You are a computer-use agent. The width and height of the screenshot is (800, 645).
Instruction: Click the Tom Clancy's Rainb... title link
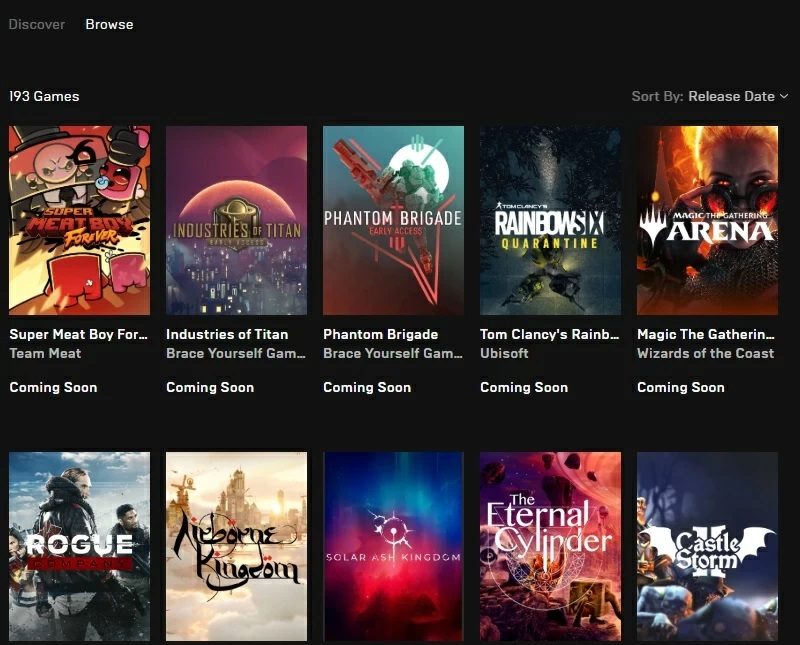pos(550,334)
